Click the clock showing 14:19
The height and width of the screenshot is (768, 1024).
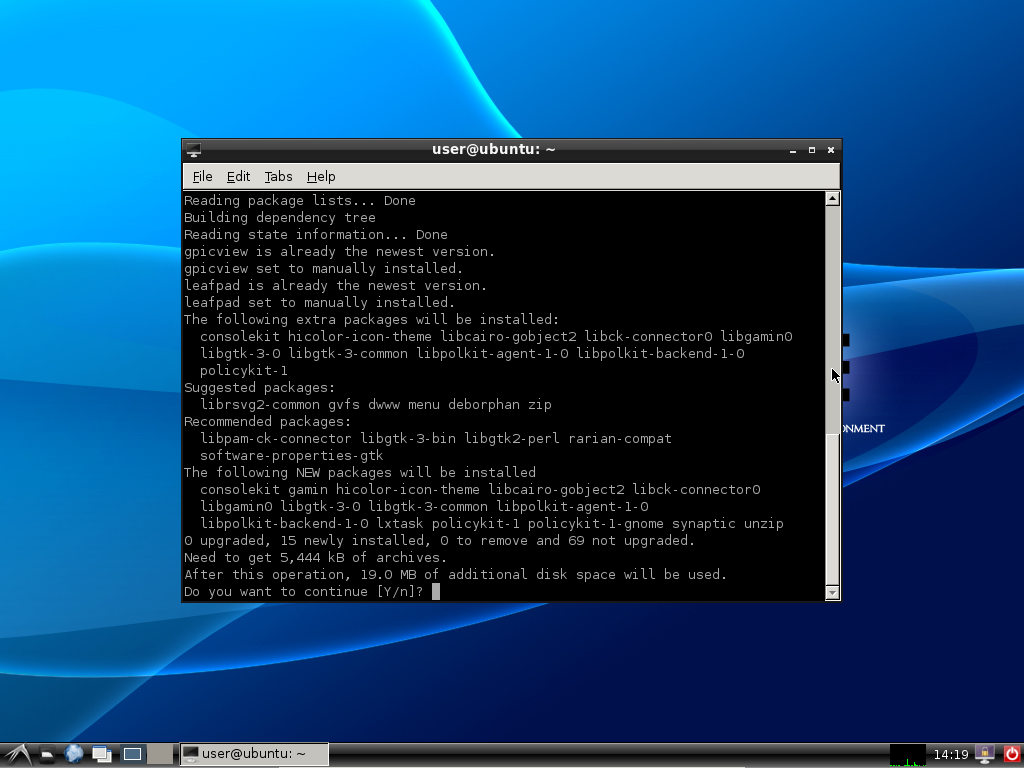point(952,754)
